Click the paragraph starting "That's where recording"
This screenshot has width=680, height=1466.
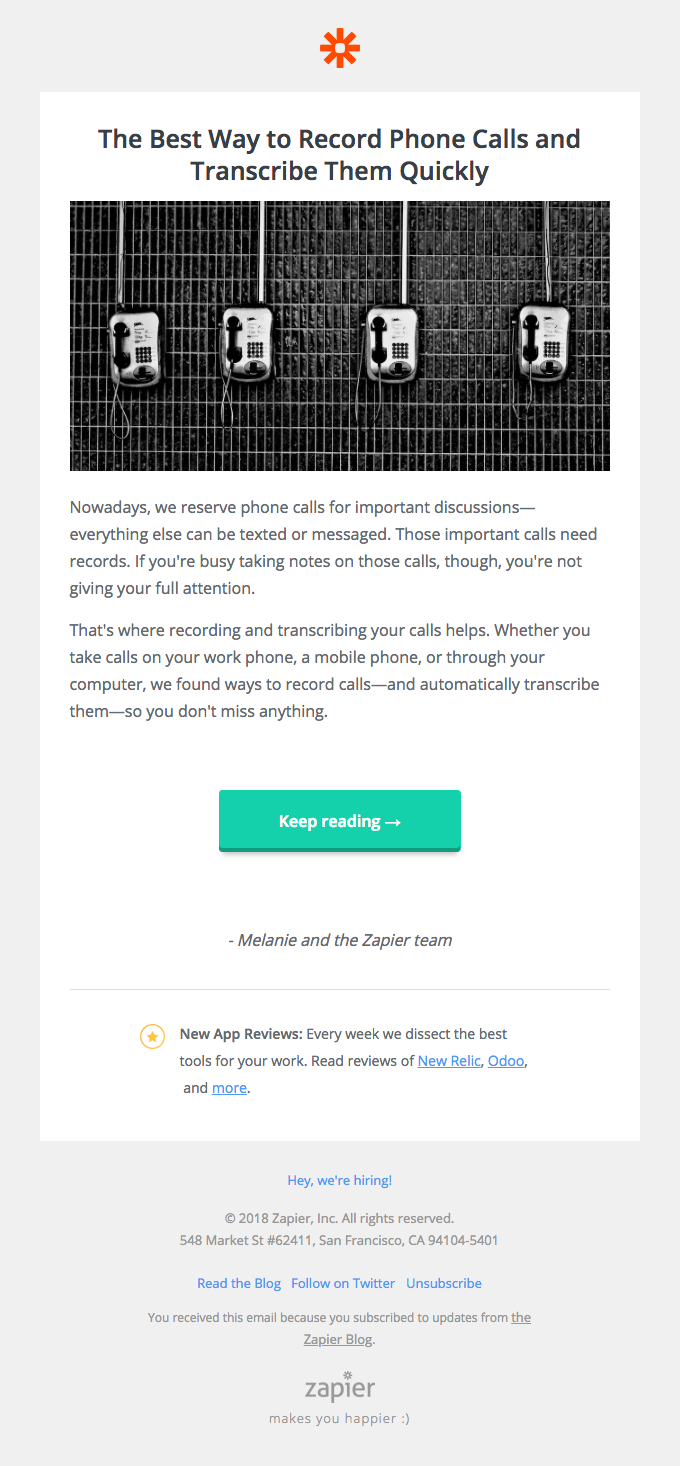pos(330,671)
